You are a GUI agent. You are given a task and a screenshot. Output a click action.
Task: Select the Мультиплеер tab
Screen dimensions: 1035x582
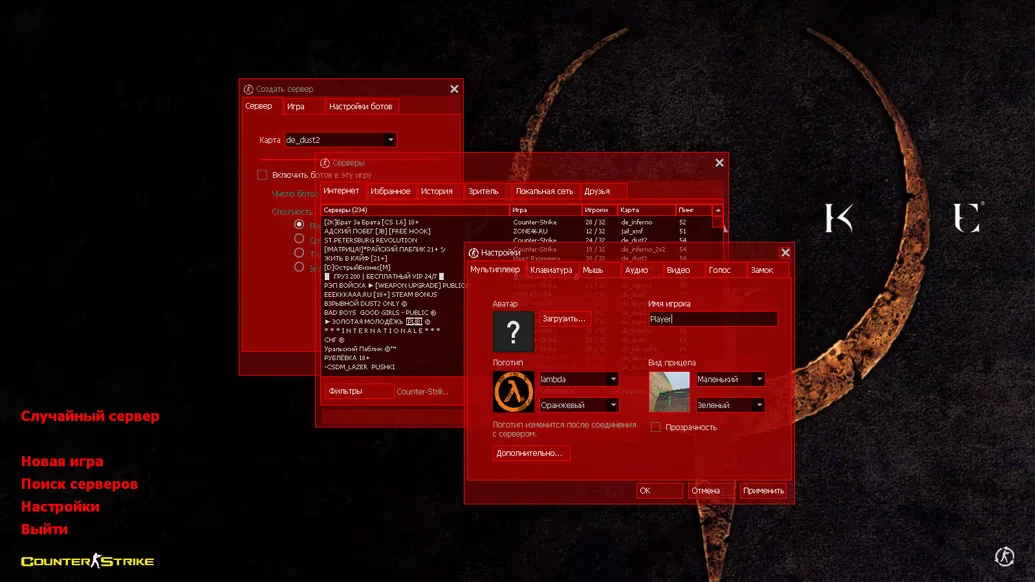(495, 270)
